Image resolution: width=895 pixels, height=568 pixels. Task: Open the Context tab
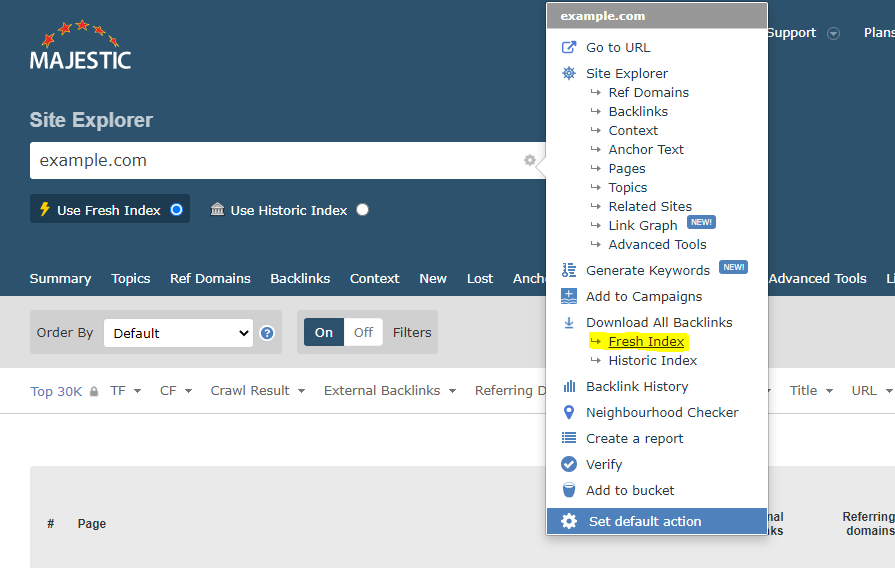tap(374, 279)
